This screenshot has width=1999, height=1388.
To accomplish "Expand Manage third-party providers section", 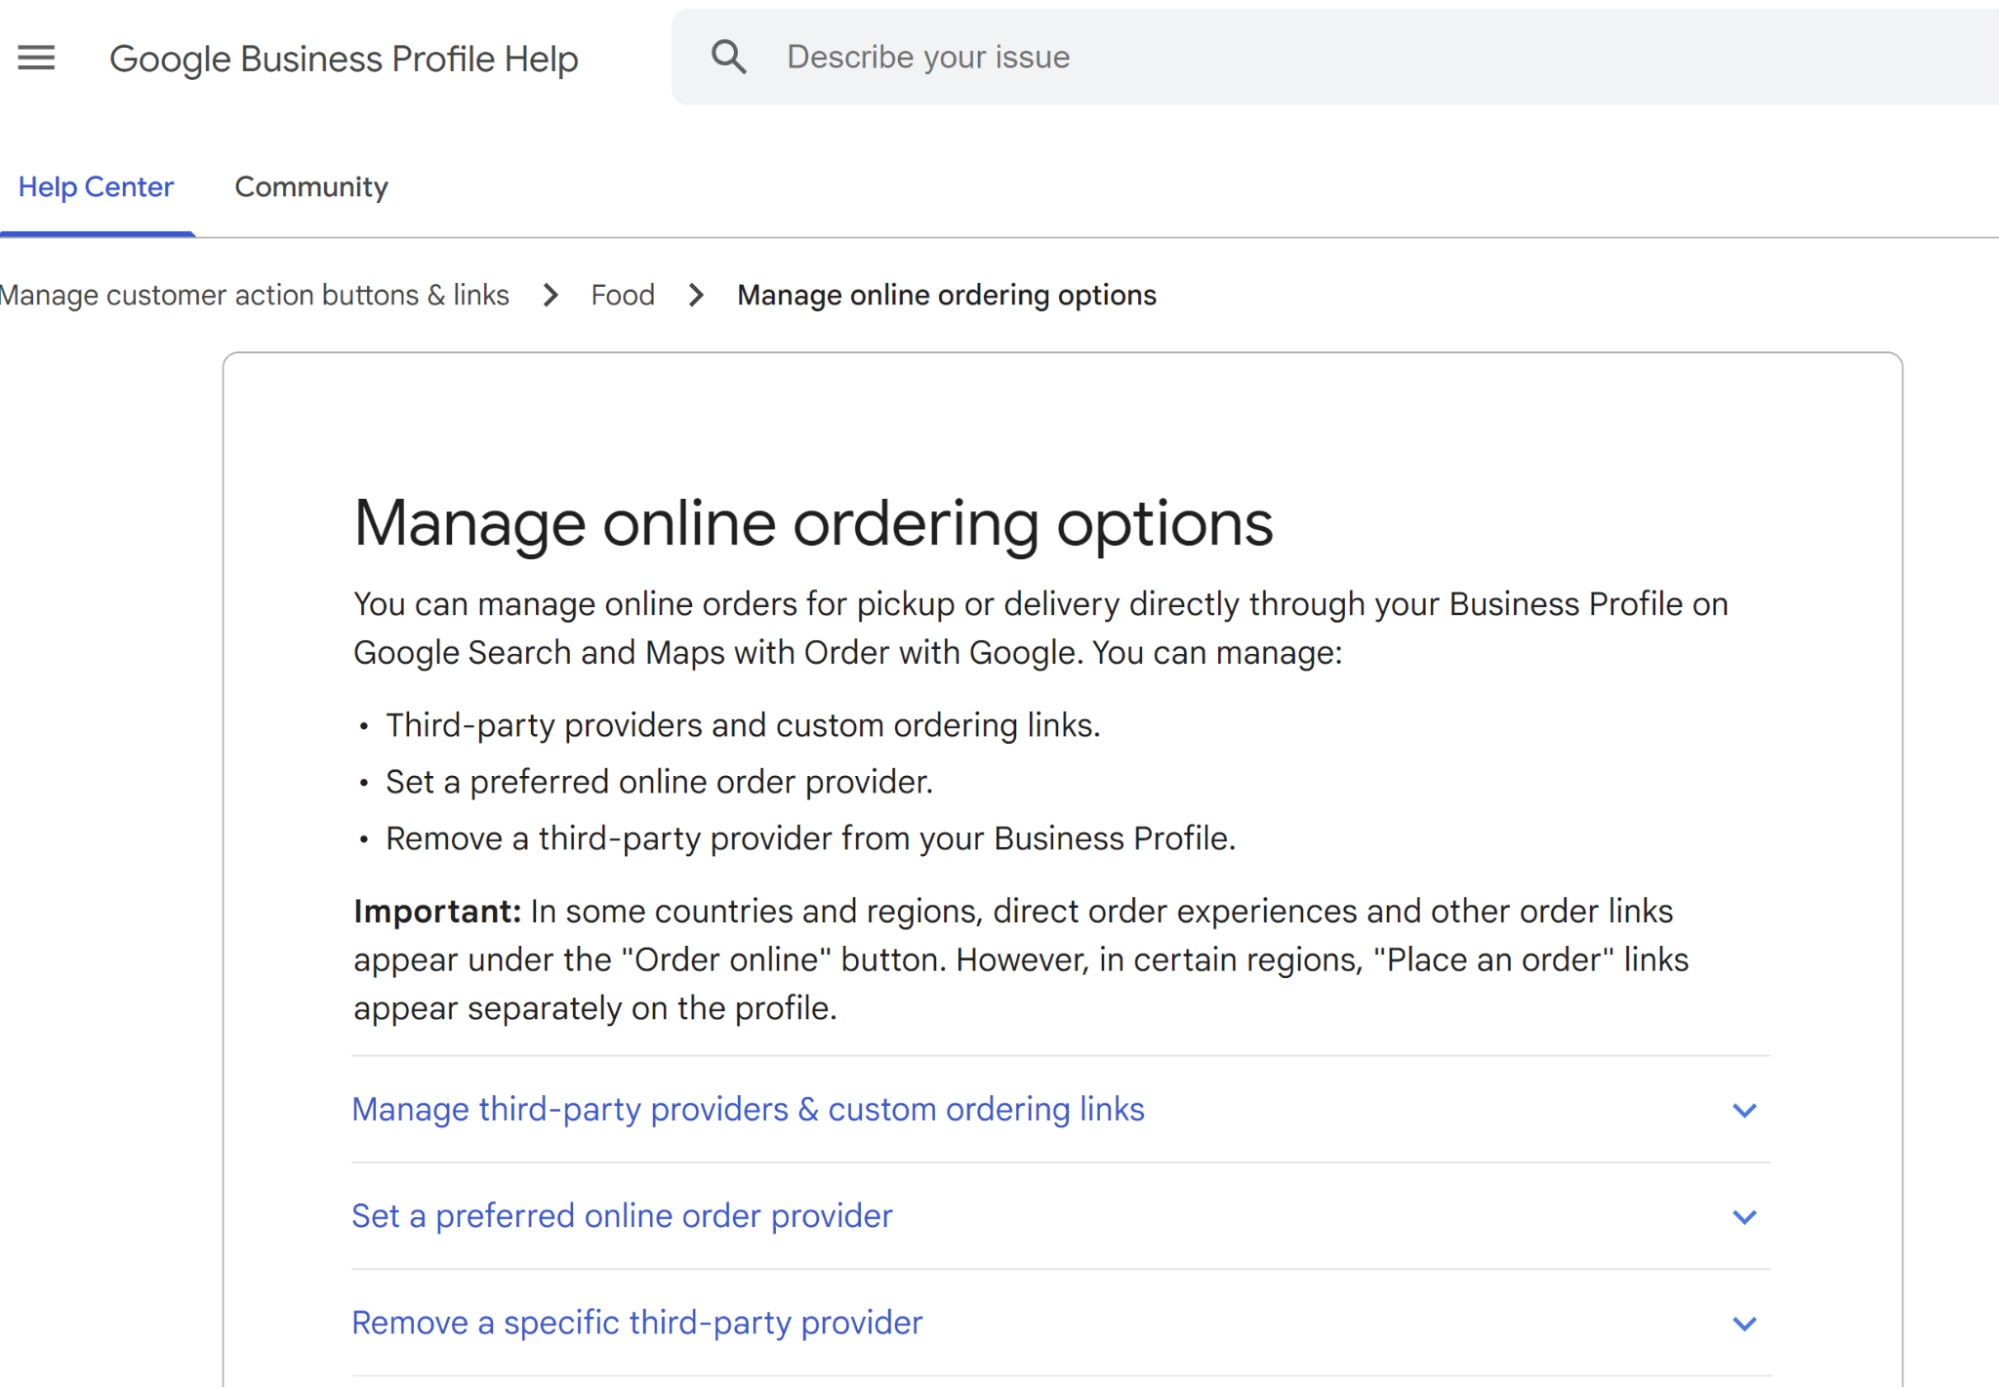I will click(748, 1109).
